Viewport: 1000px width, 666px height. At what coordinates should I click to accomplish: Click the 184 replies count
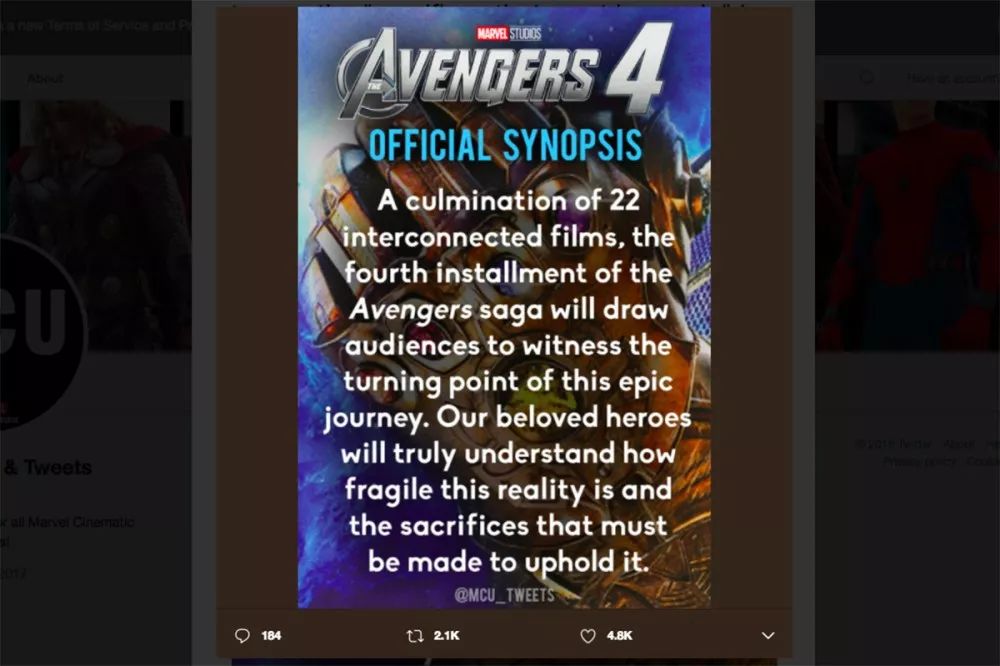271,635
